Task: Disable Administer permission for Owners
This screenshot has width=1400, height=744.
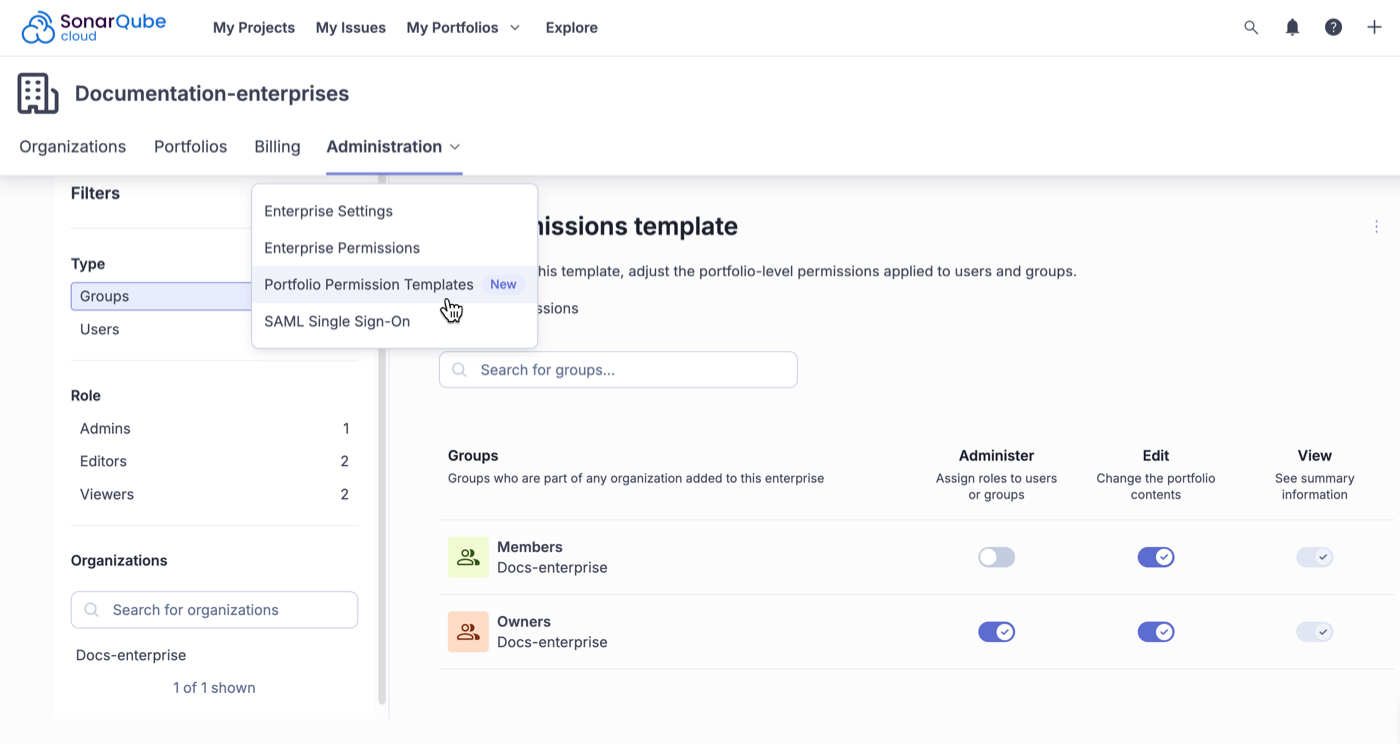Action: pyautogui.click(x=996, y=631)
